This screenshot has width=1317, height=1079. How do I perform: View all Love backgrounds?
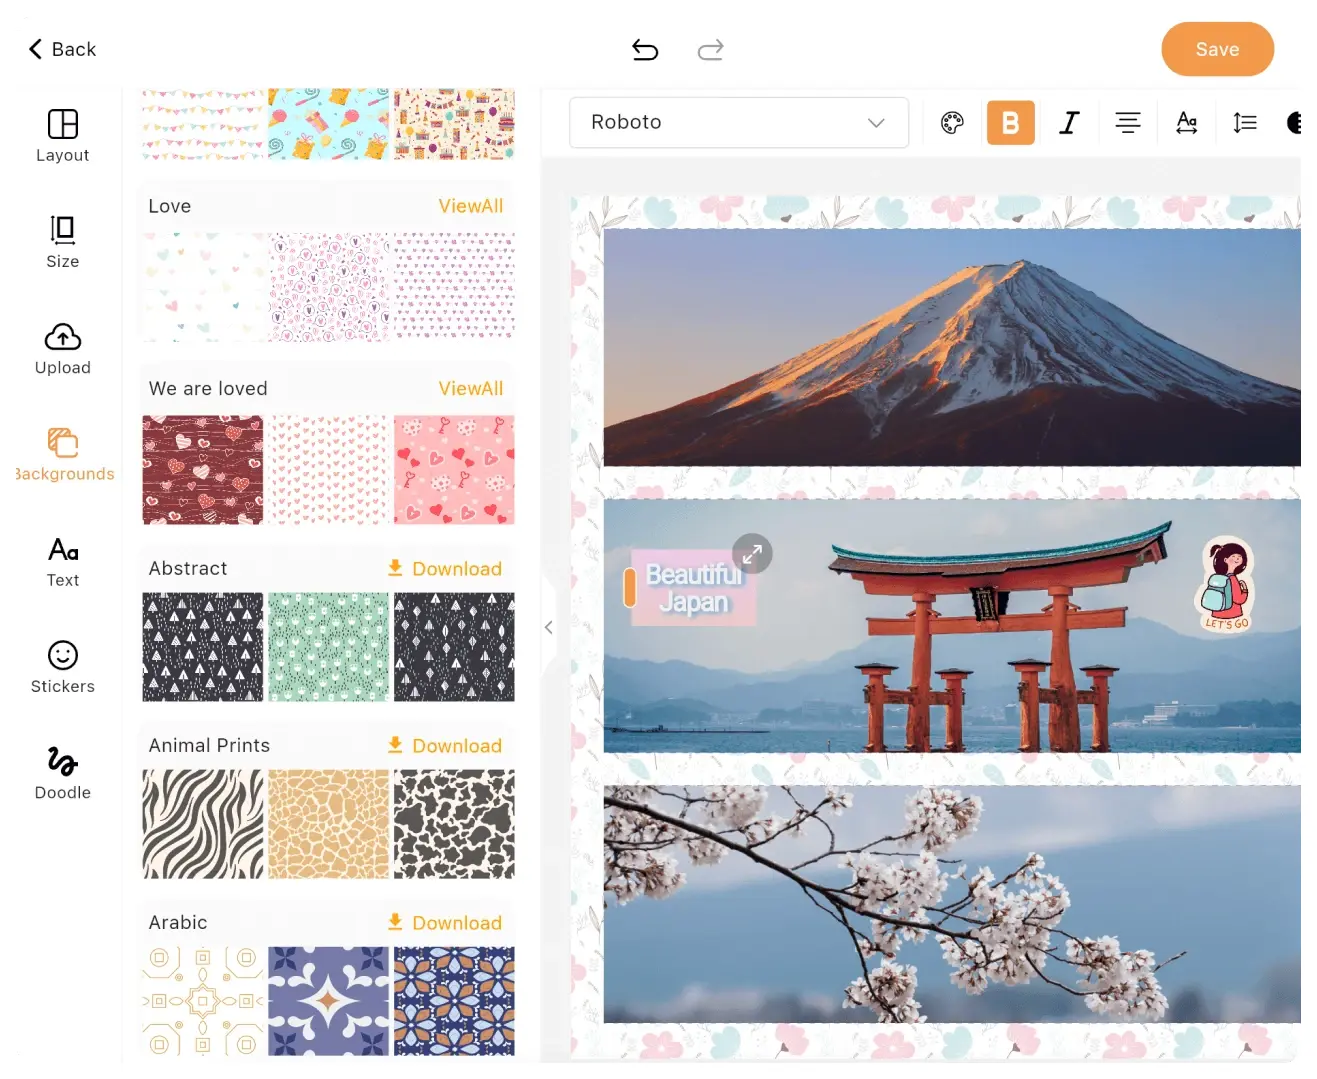(471, 205)
